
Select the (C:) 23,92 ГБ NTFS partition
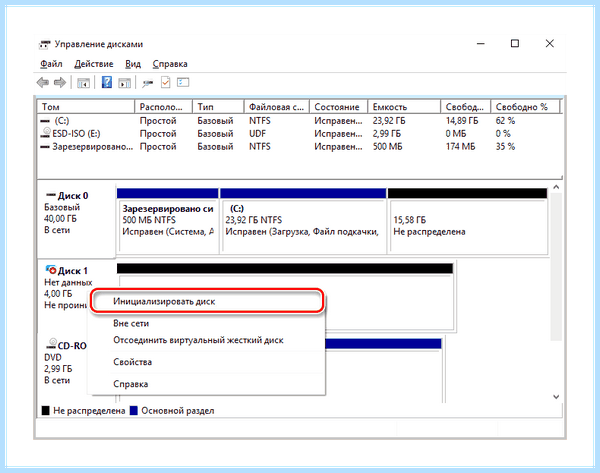303,221
